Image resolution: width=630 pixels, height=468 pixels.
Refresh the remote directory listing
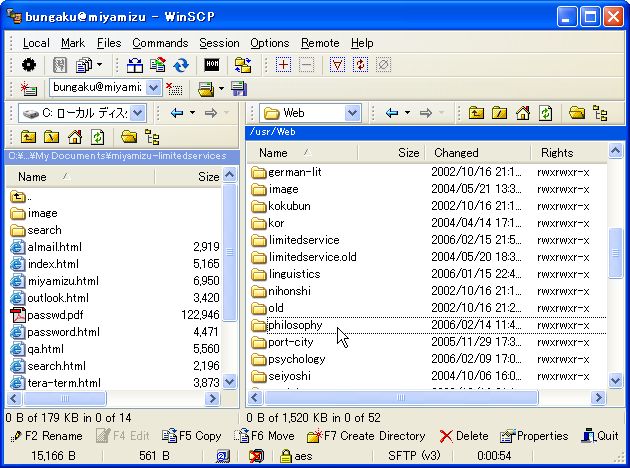546,113
